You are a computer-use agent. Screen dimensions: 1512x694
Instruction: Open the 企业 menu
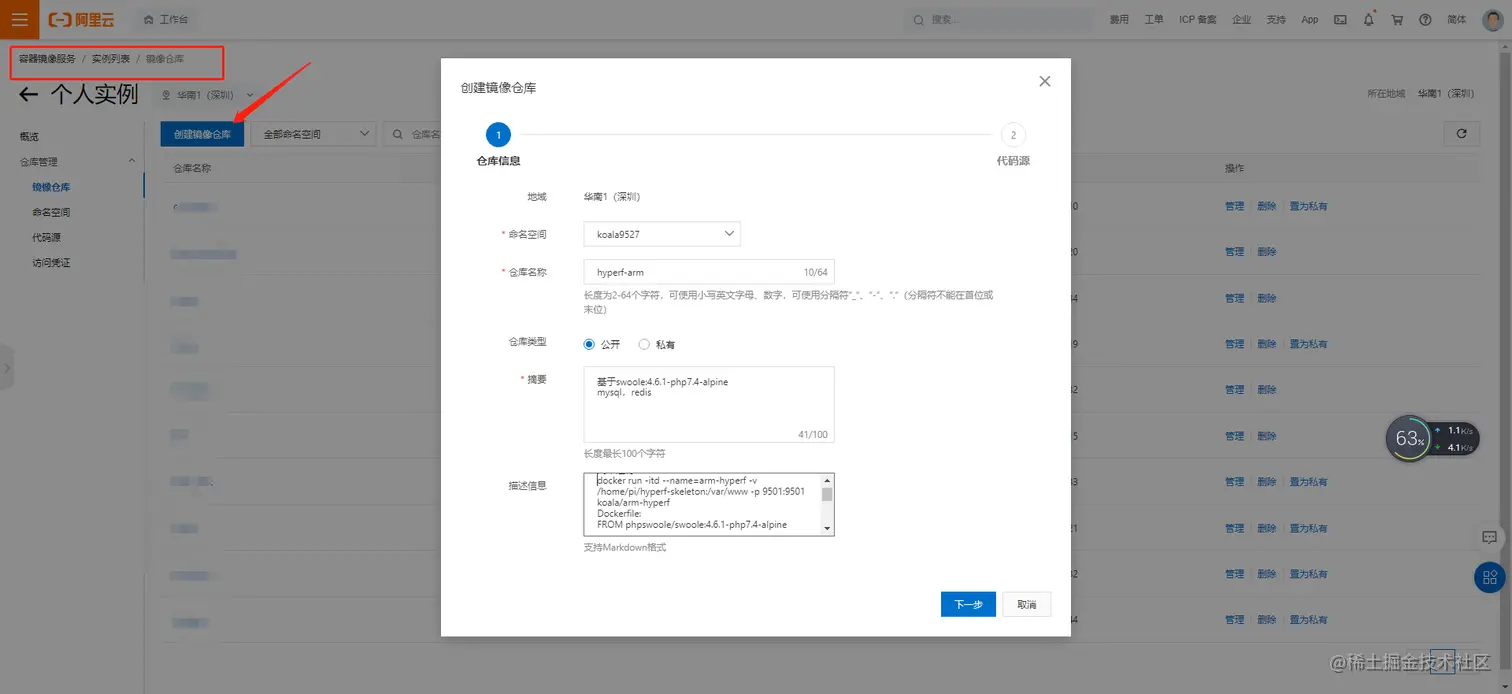(x=1242, y=19)
